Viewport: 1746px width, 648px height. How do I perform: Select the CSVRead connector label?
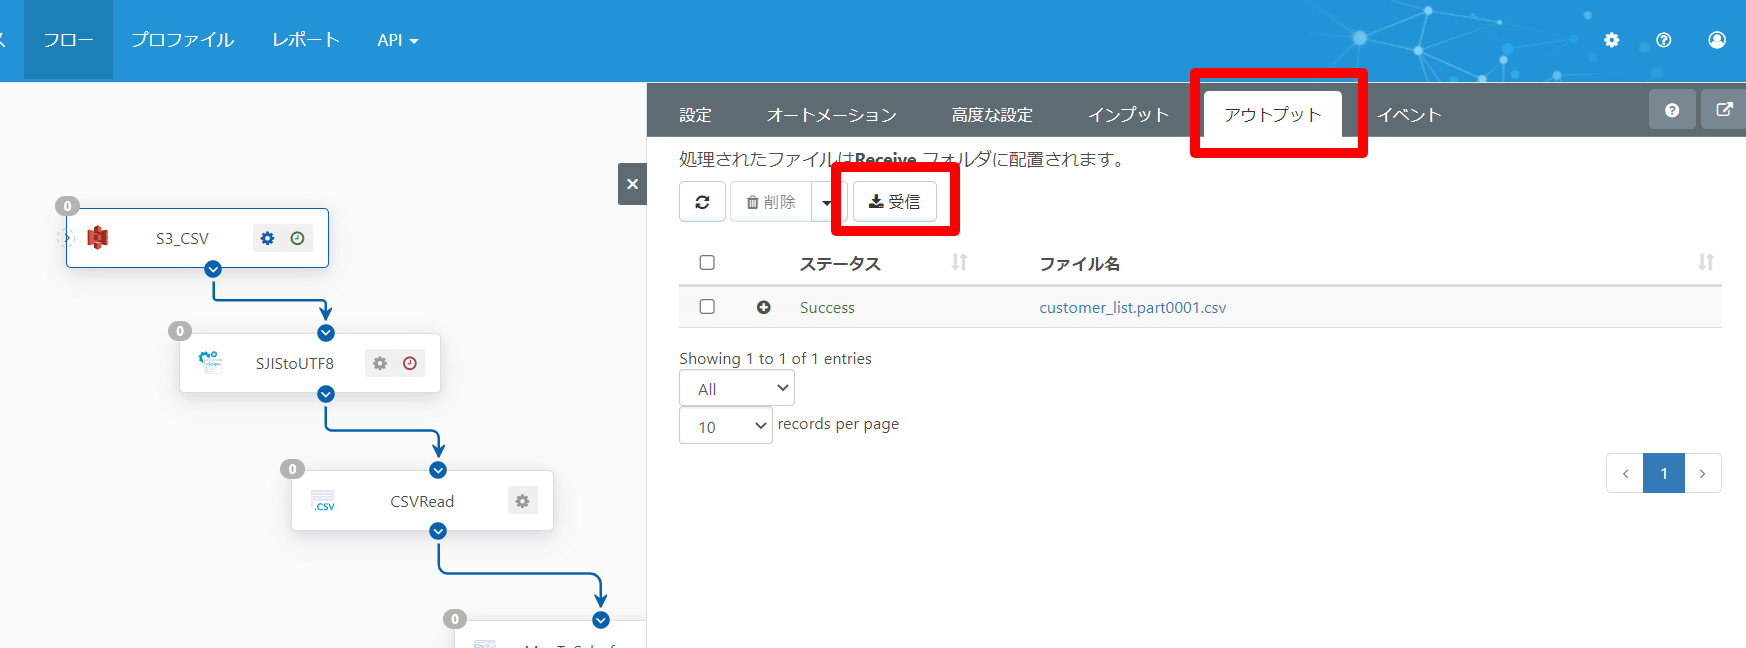pos(422,501)
